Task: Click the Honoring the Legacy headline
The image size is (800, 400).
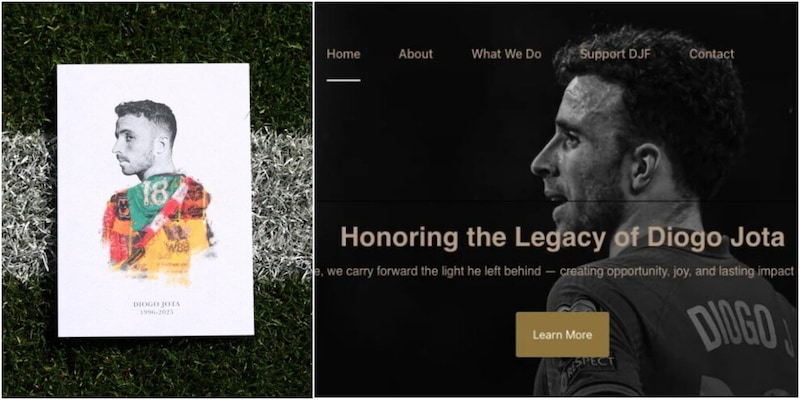Action: click(x=562, y=237)
